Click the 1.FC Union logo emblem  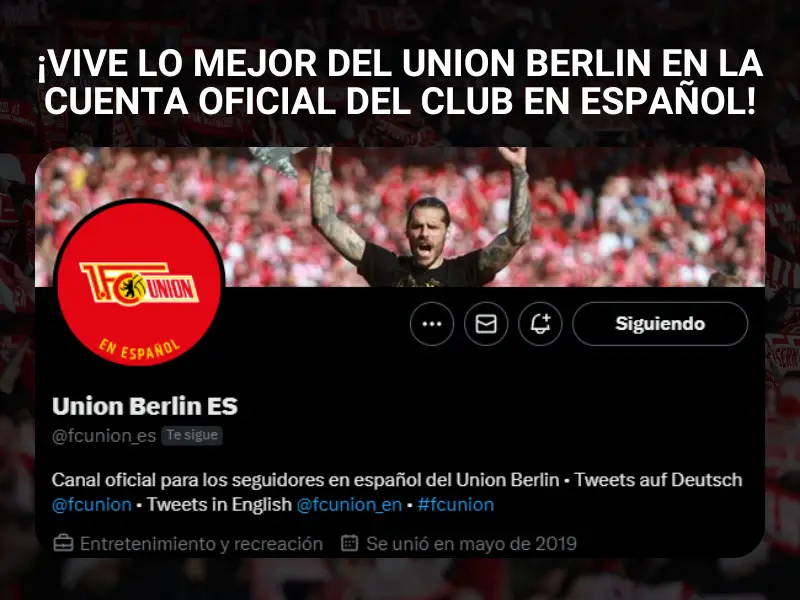[x=139, y=284]
